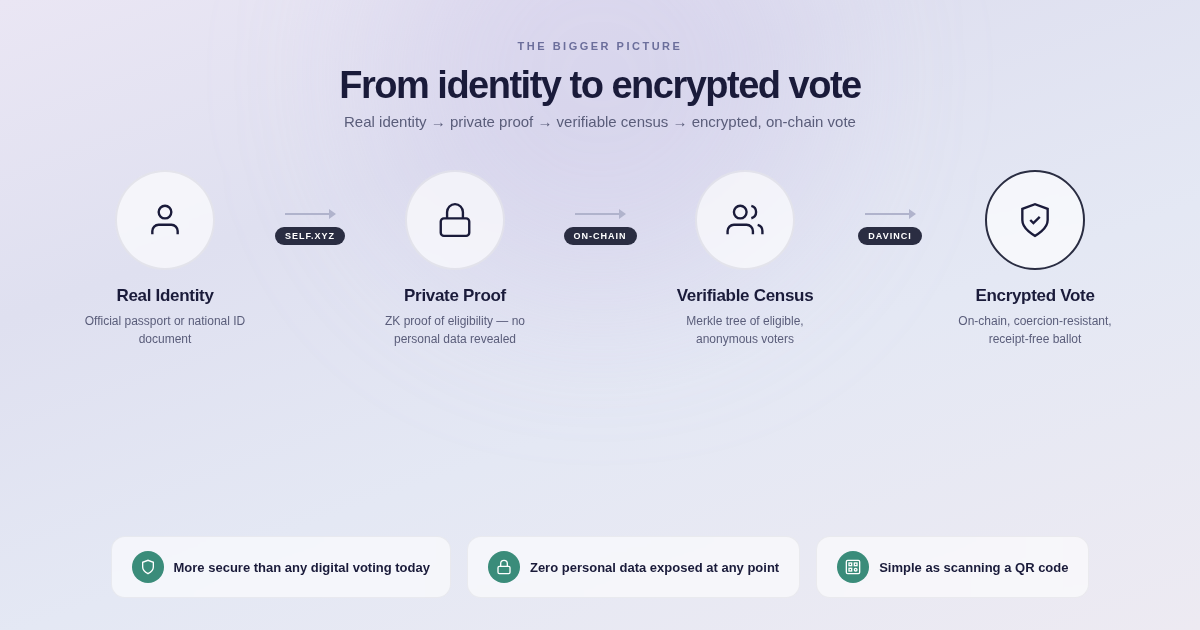The height and width of the screenshot is (630, 1200).
Task: Click the "Simple as scanning a QR code" card
Action: click(952, 567)
